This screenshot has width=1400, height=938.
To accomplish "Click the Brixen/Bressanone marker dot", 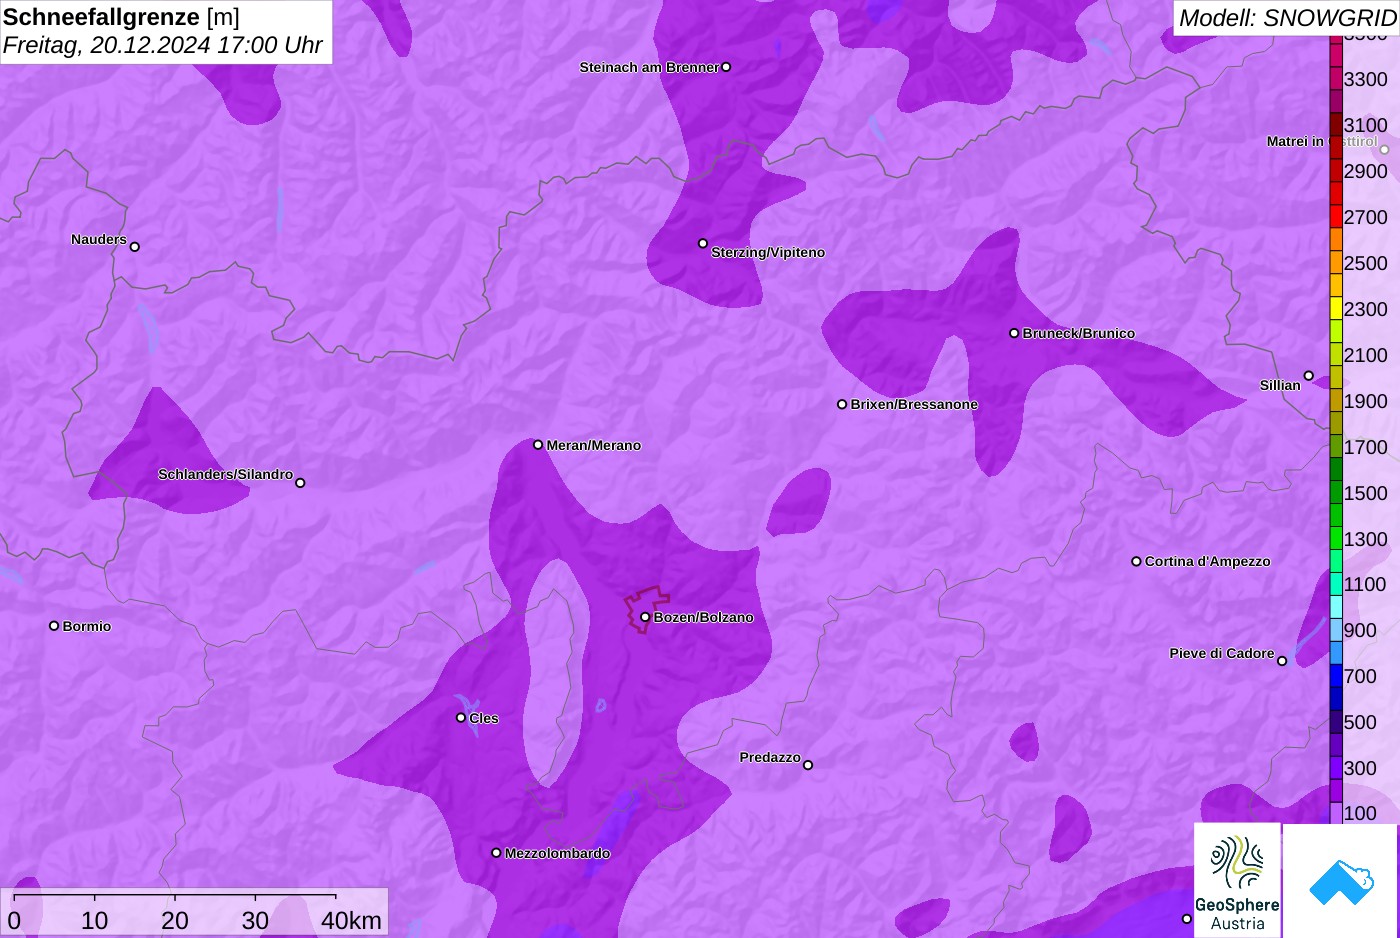I will click(x=842, y=404).
